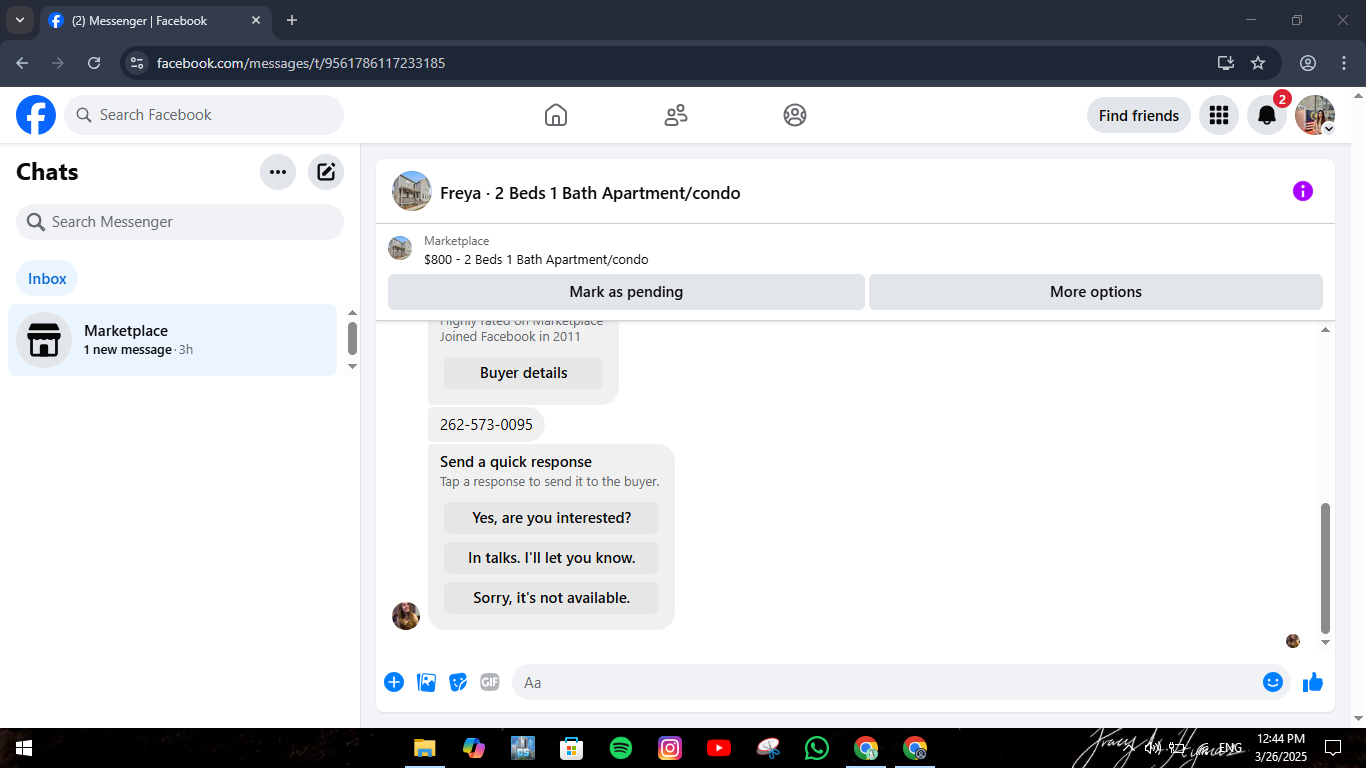
Task: Click the 'Chats' heading
Action: click(47, 172)
